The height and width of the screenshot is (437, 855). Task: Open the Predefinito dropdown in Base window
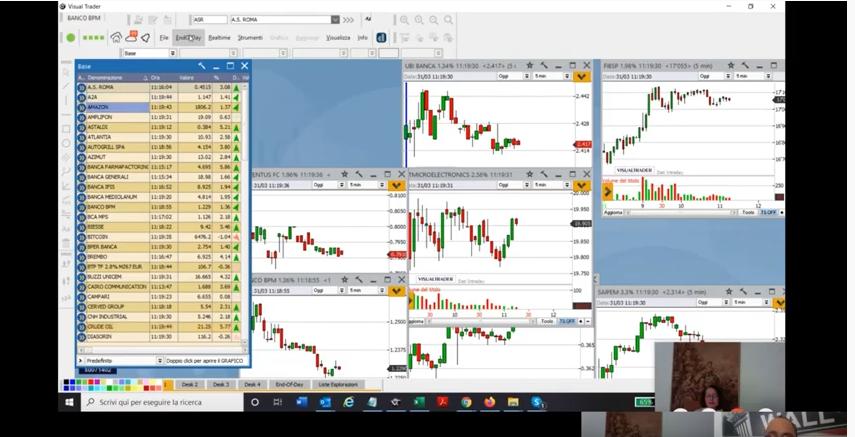pos(160,361)
